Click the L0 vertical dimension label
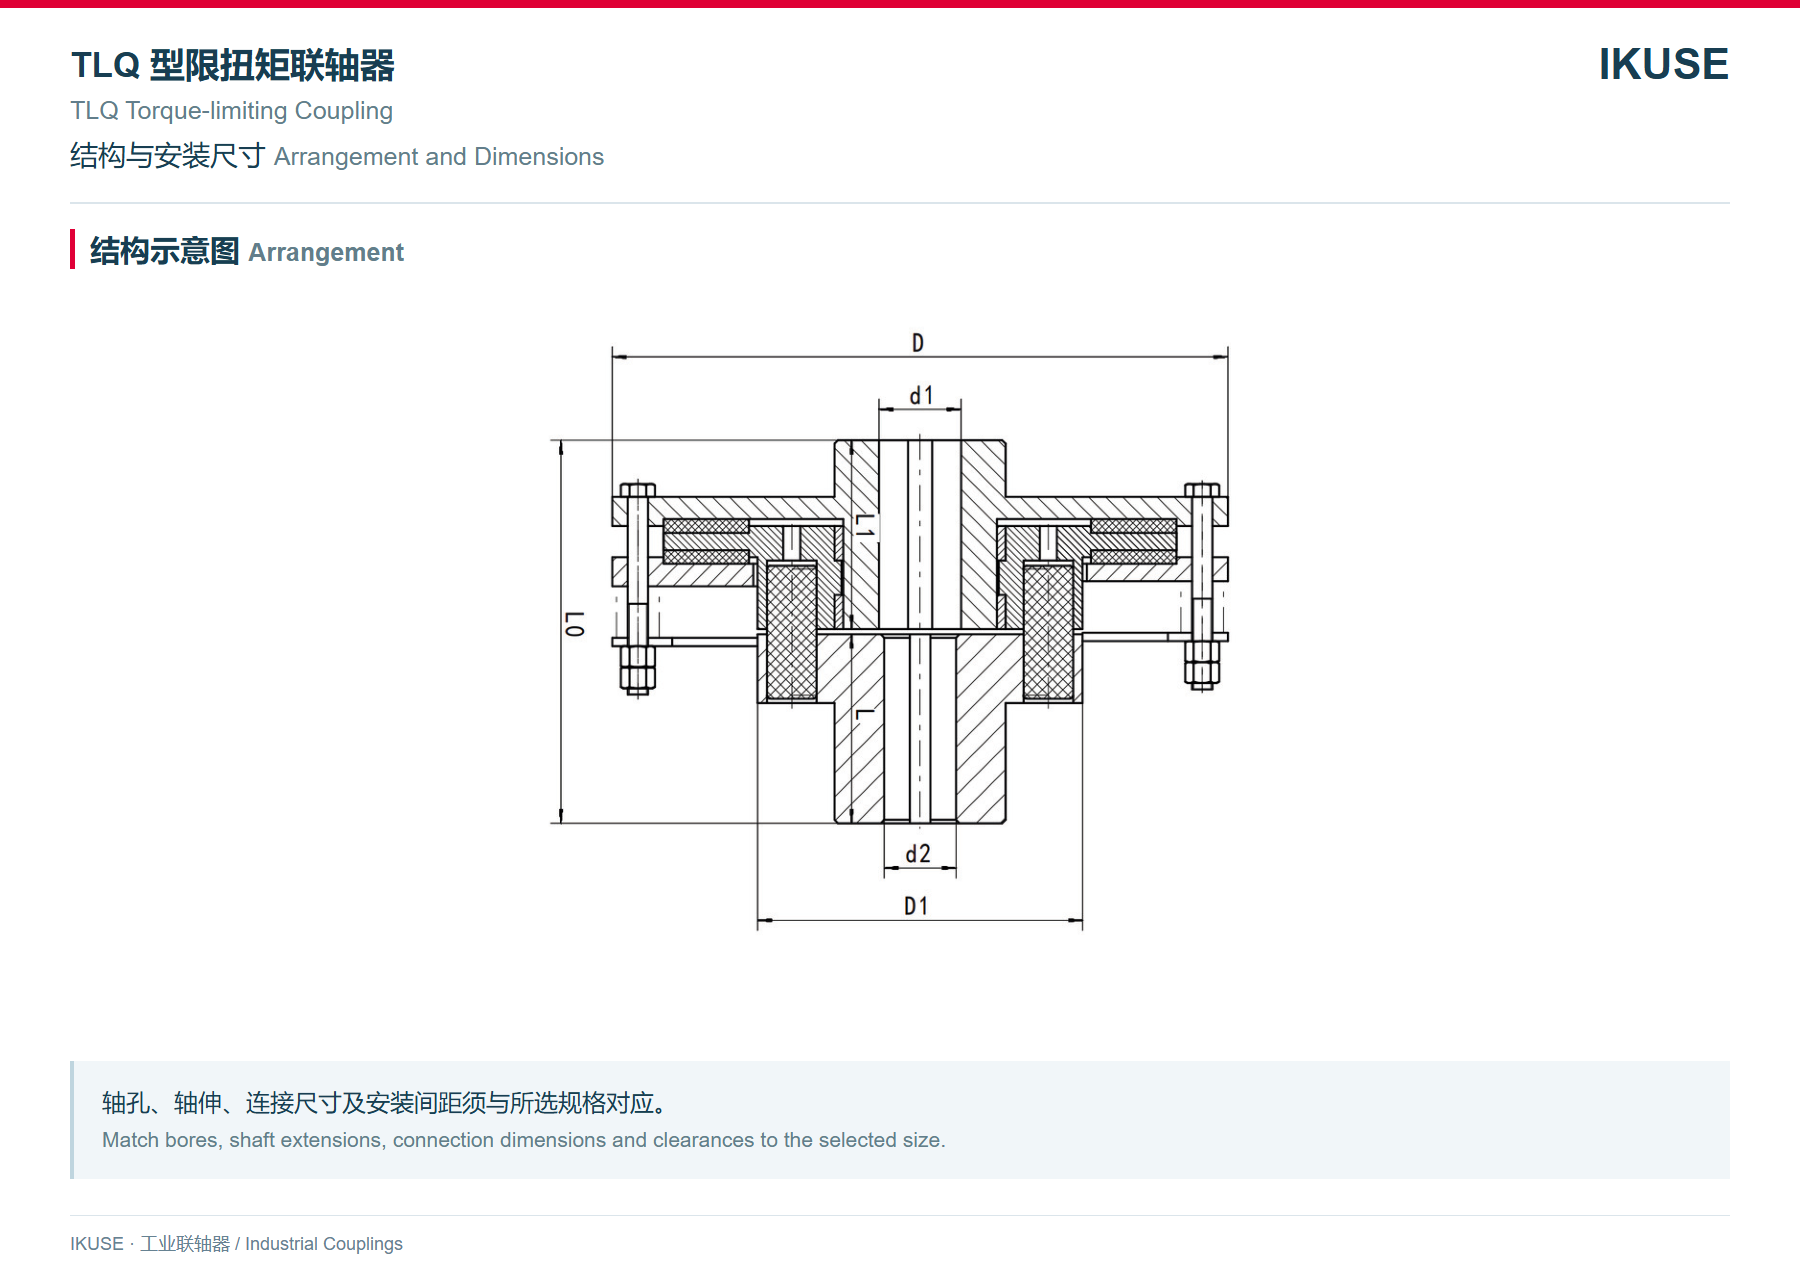 pos(575,624)
